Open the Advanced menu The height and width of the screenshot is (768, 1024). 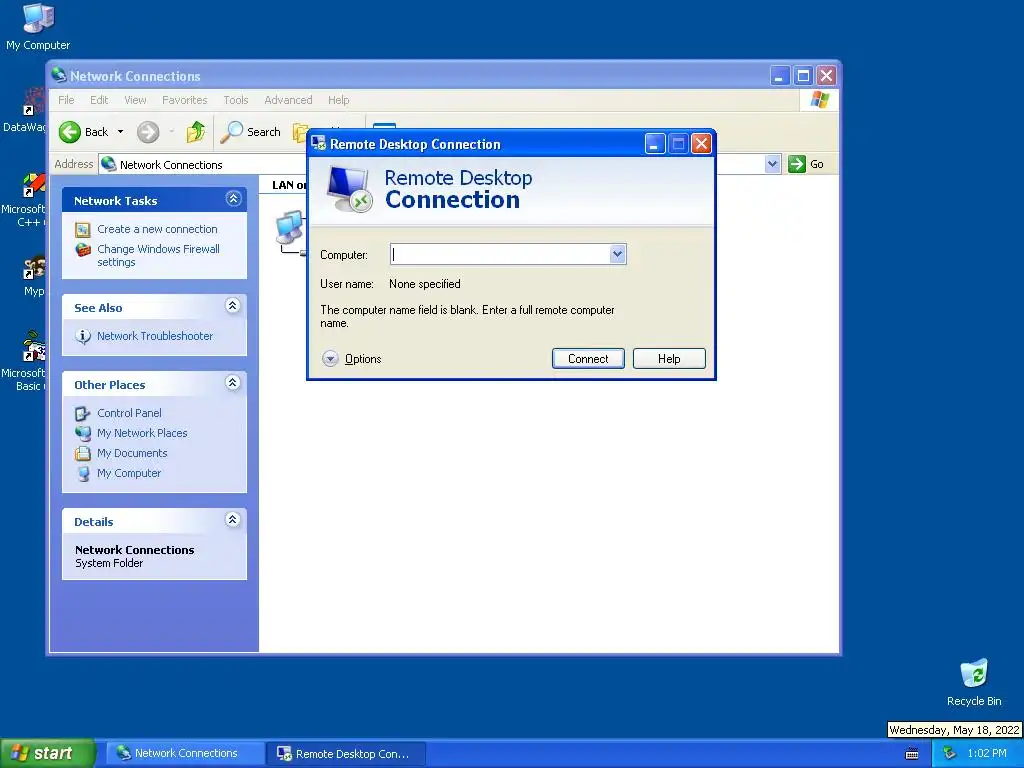[288, 100]
